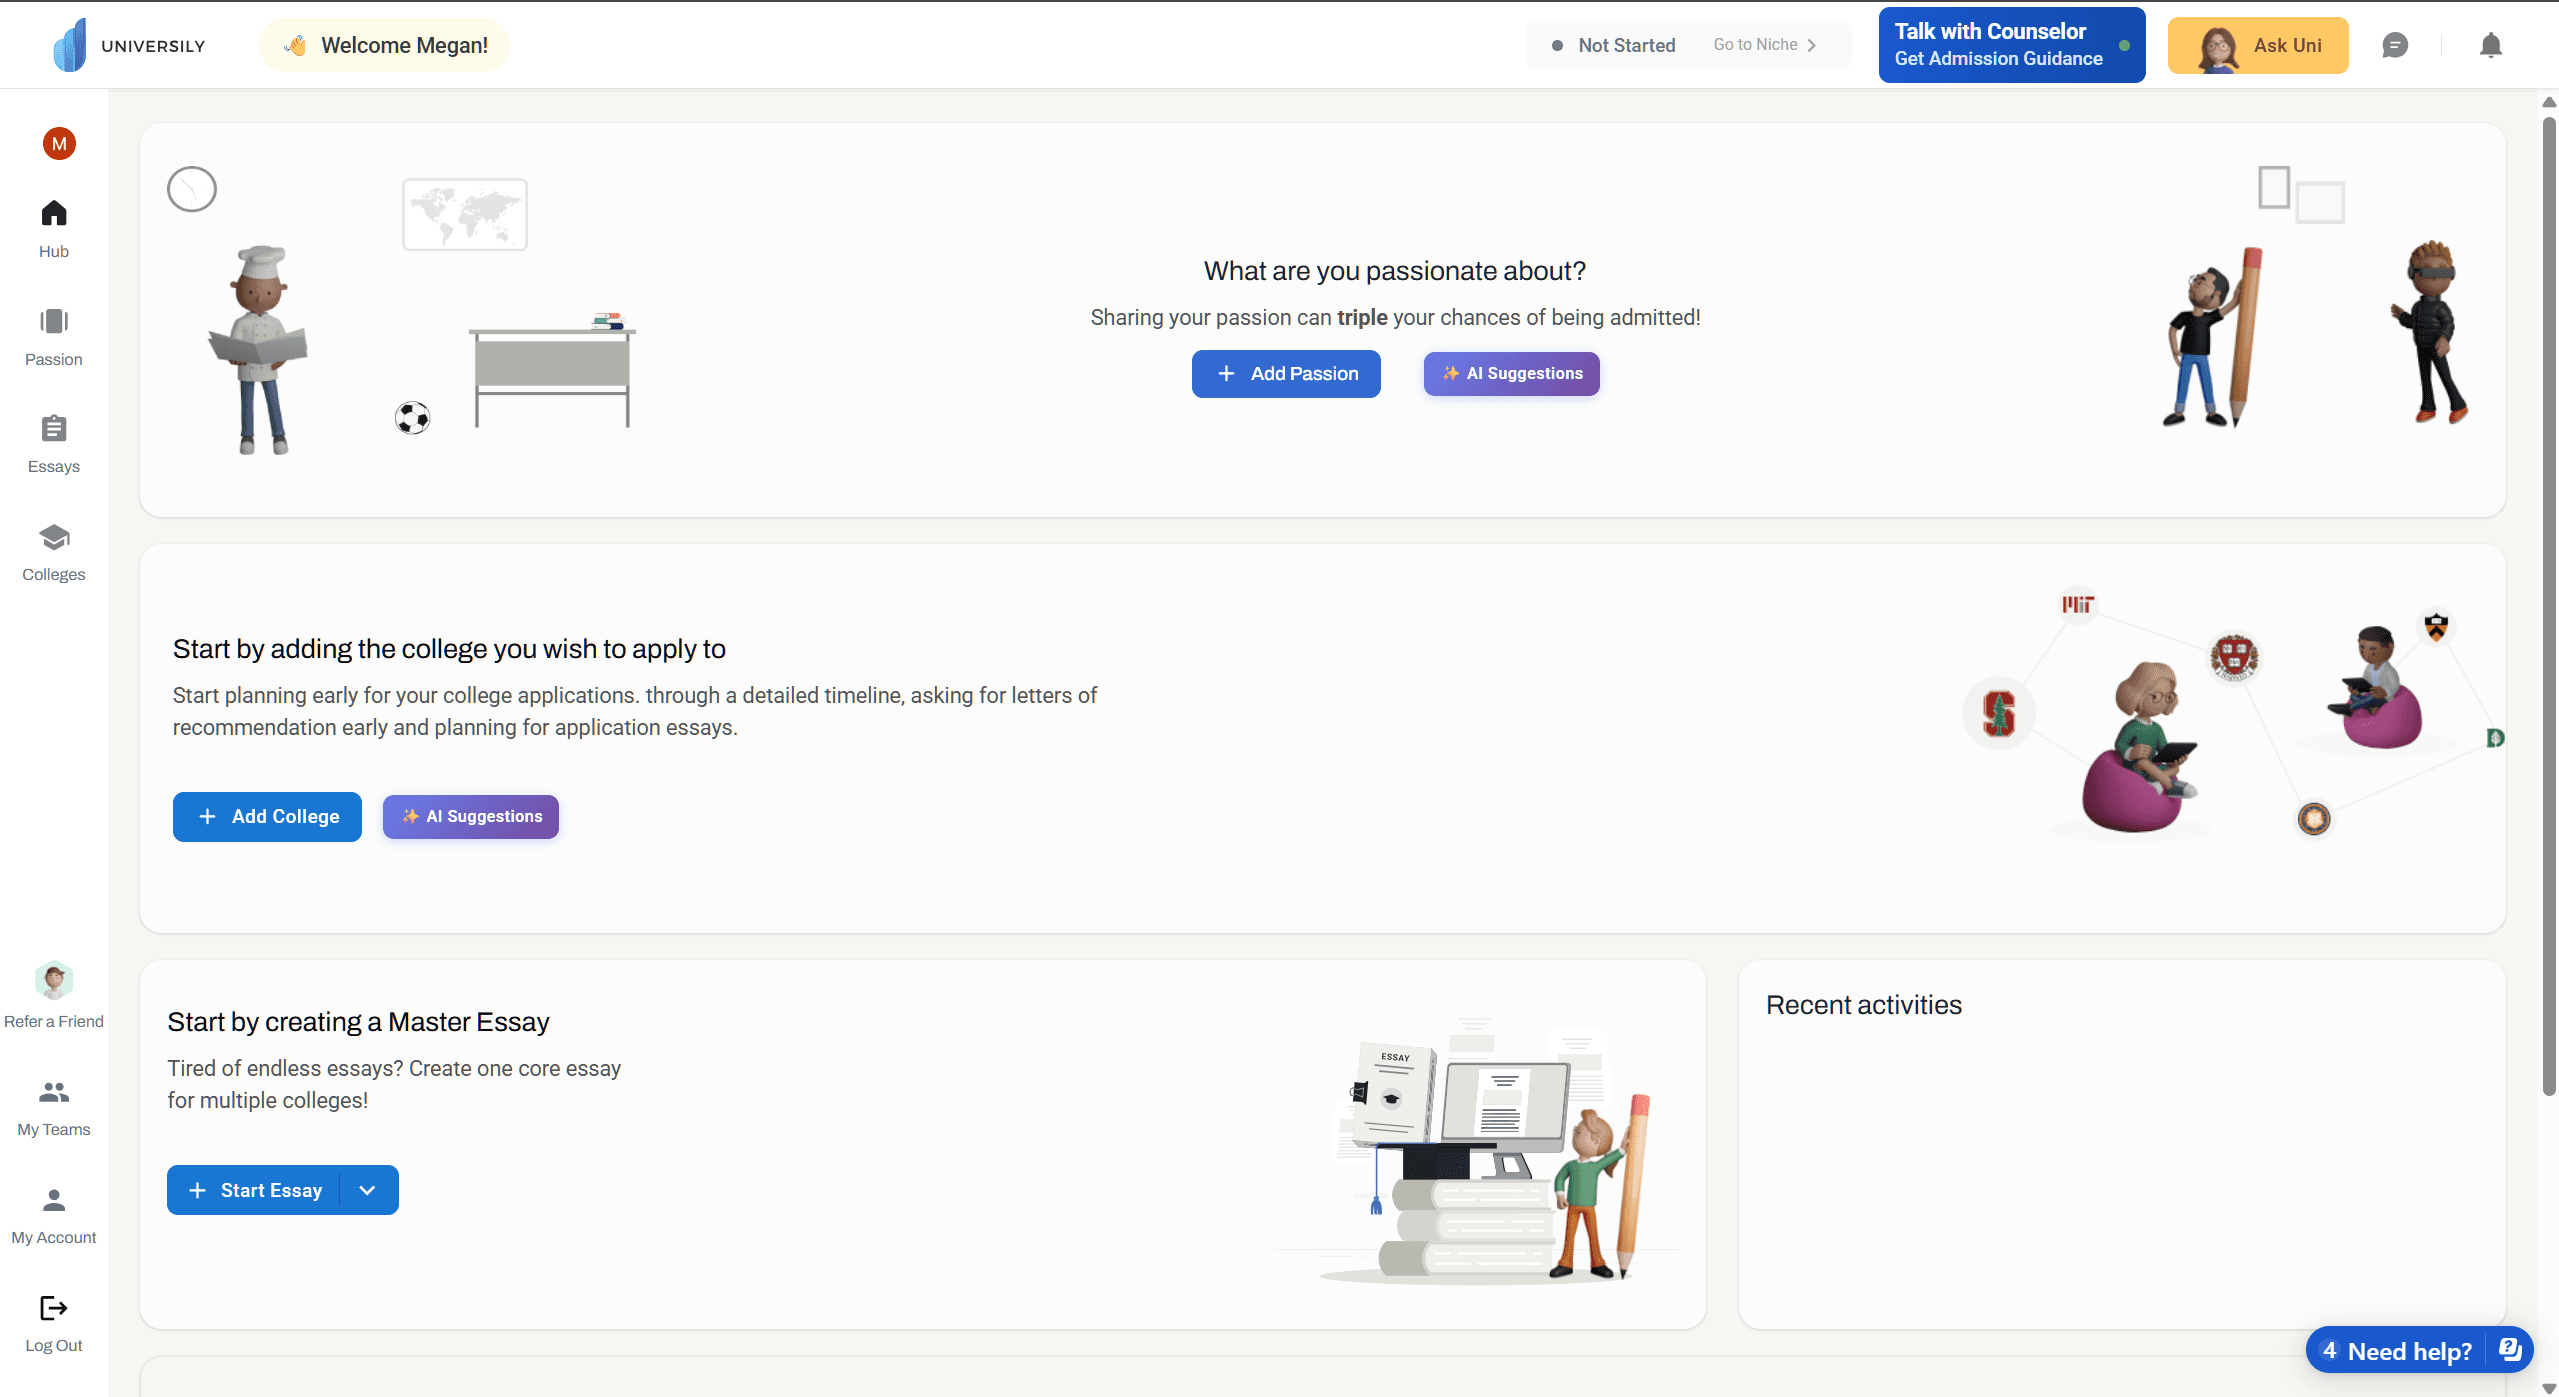Open the Not Started status indicator
This screenshot has width=2559, height=1397.
point(1614,46)
